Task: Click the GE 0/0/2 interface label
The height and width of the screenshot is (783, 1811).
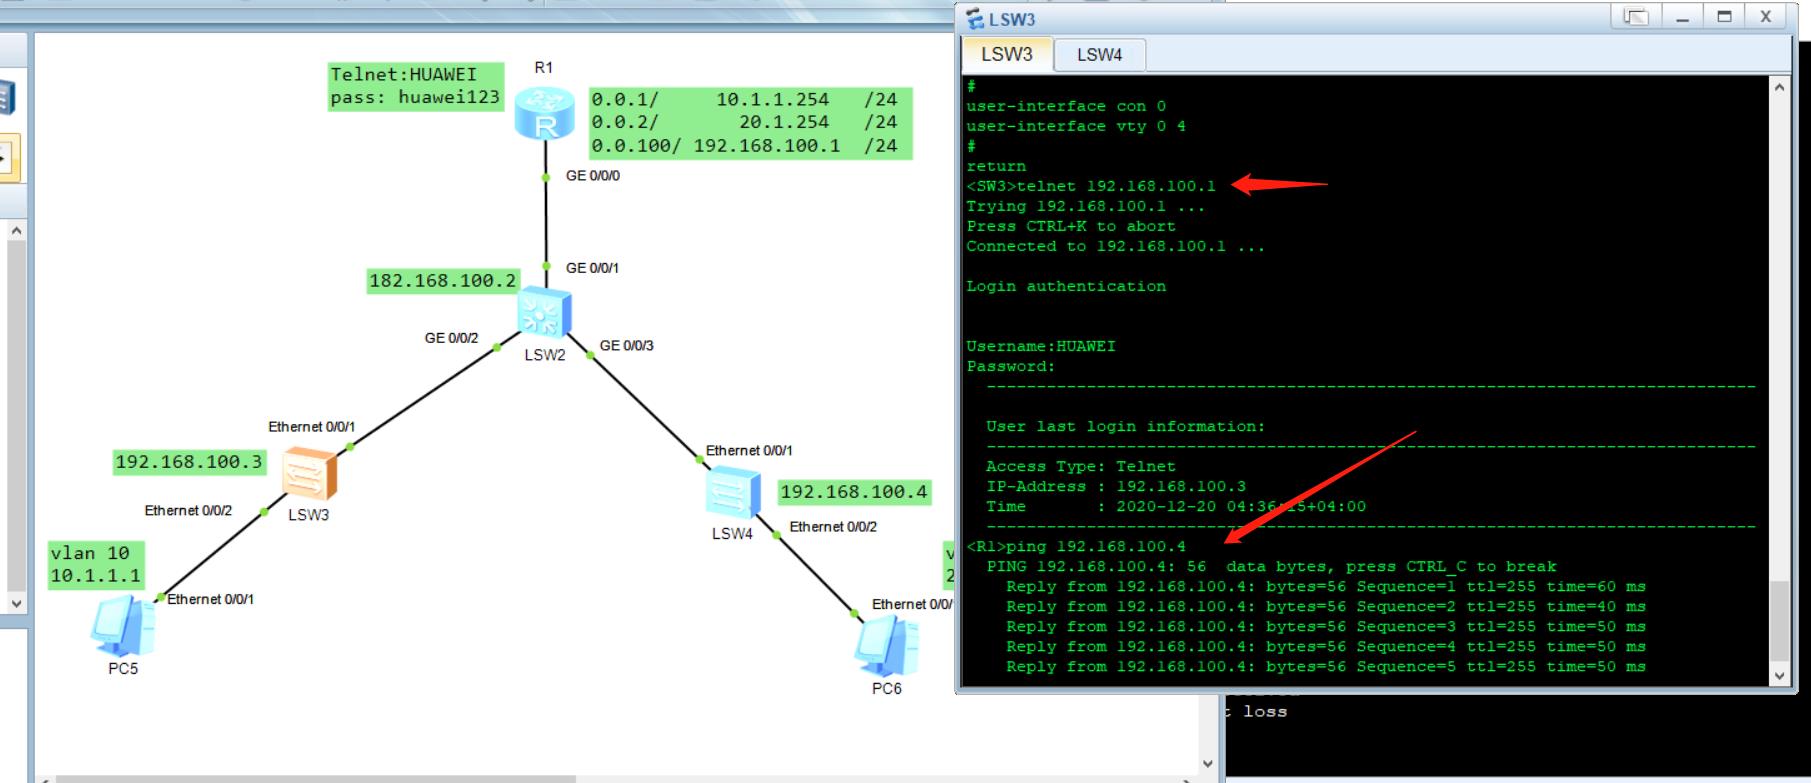Action: pos(451,338)
